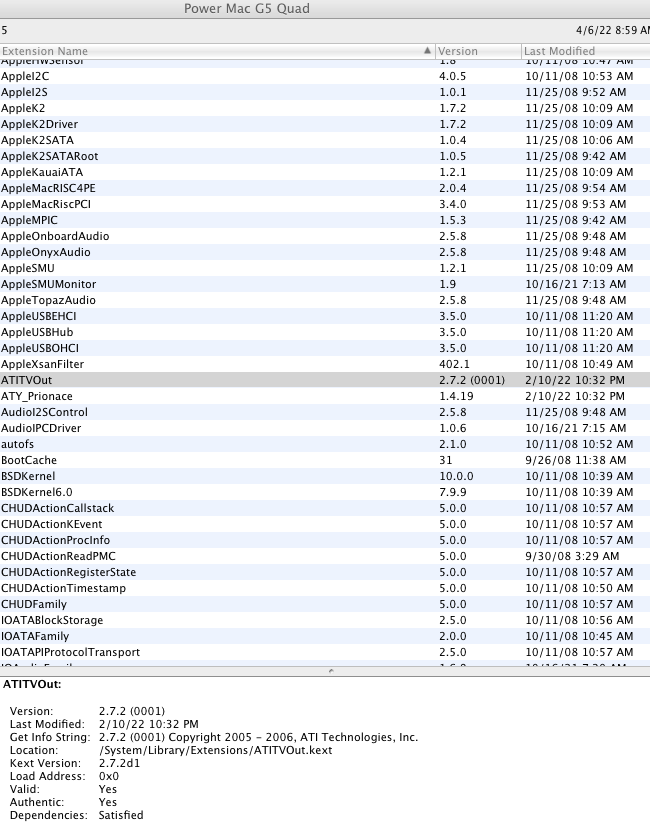650x829 pixels.
Task: Click the Kext Version 2.7.2d1 value
Action: 120,763
